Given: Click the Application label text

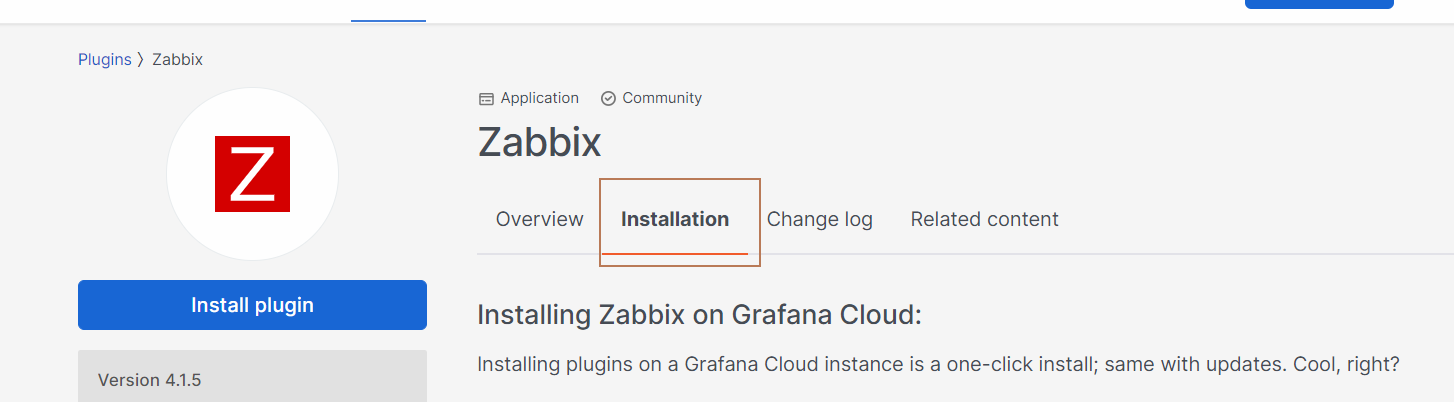Looking at the screenshot, I should pos(539,98).
